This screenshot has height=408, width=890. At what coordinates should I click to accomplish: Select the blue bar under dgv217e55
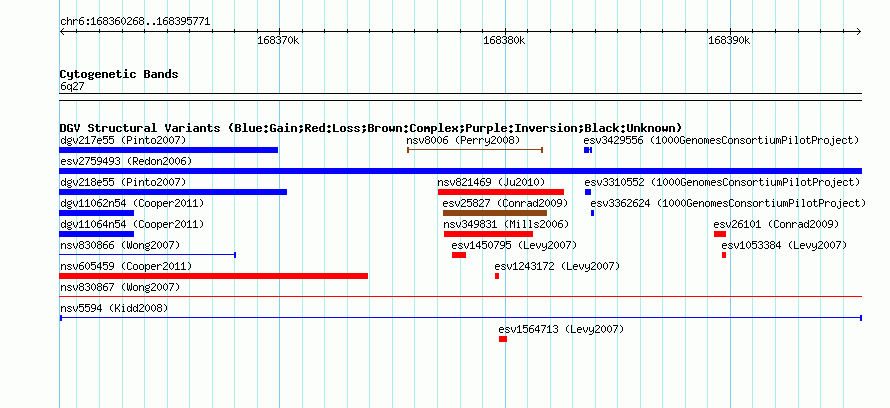pyautogui.click(x=169, y=150)
